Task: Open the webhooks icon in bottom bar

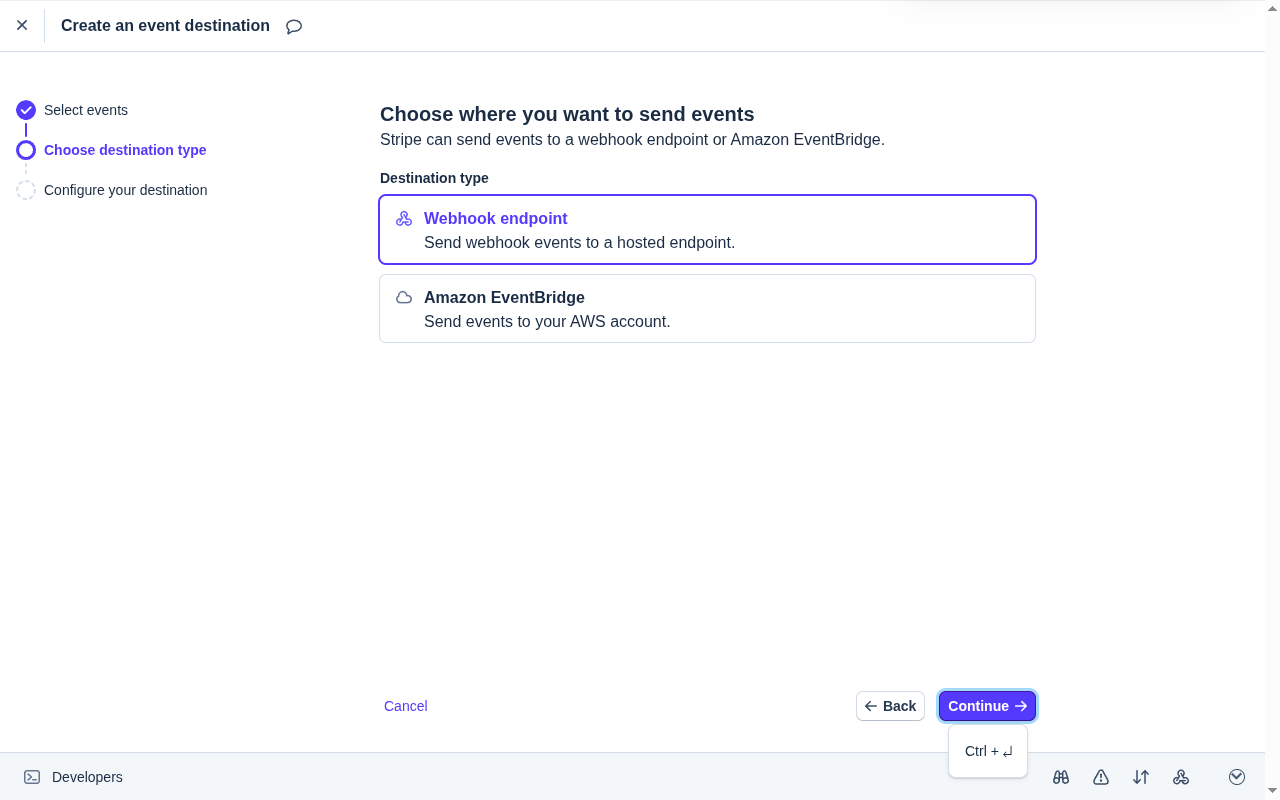Action: (1181, 777)
